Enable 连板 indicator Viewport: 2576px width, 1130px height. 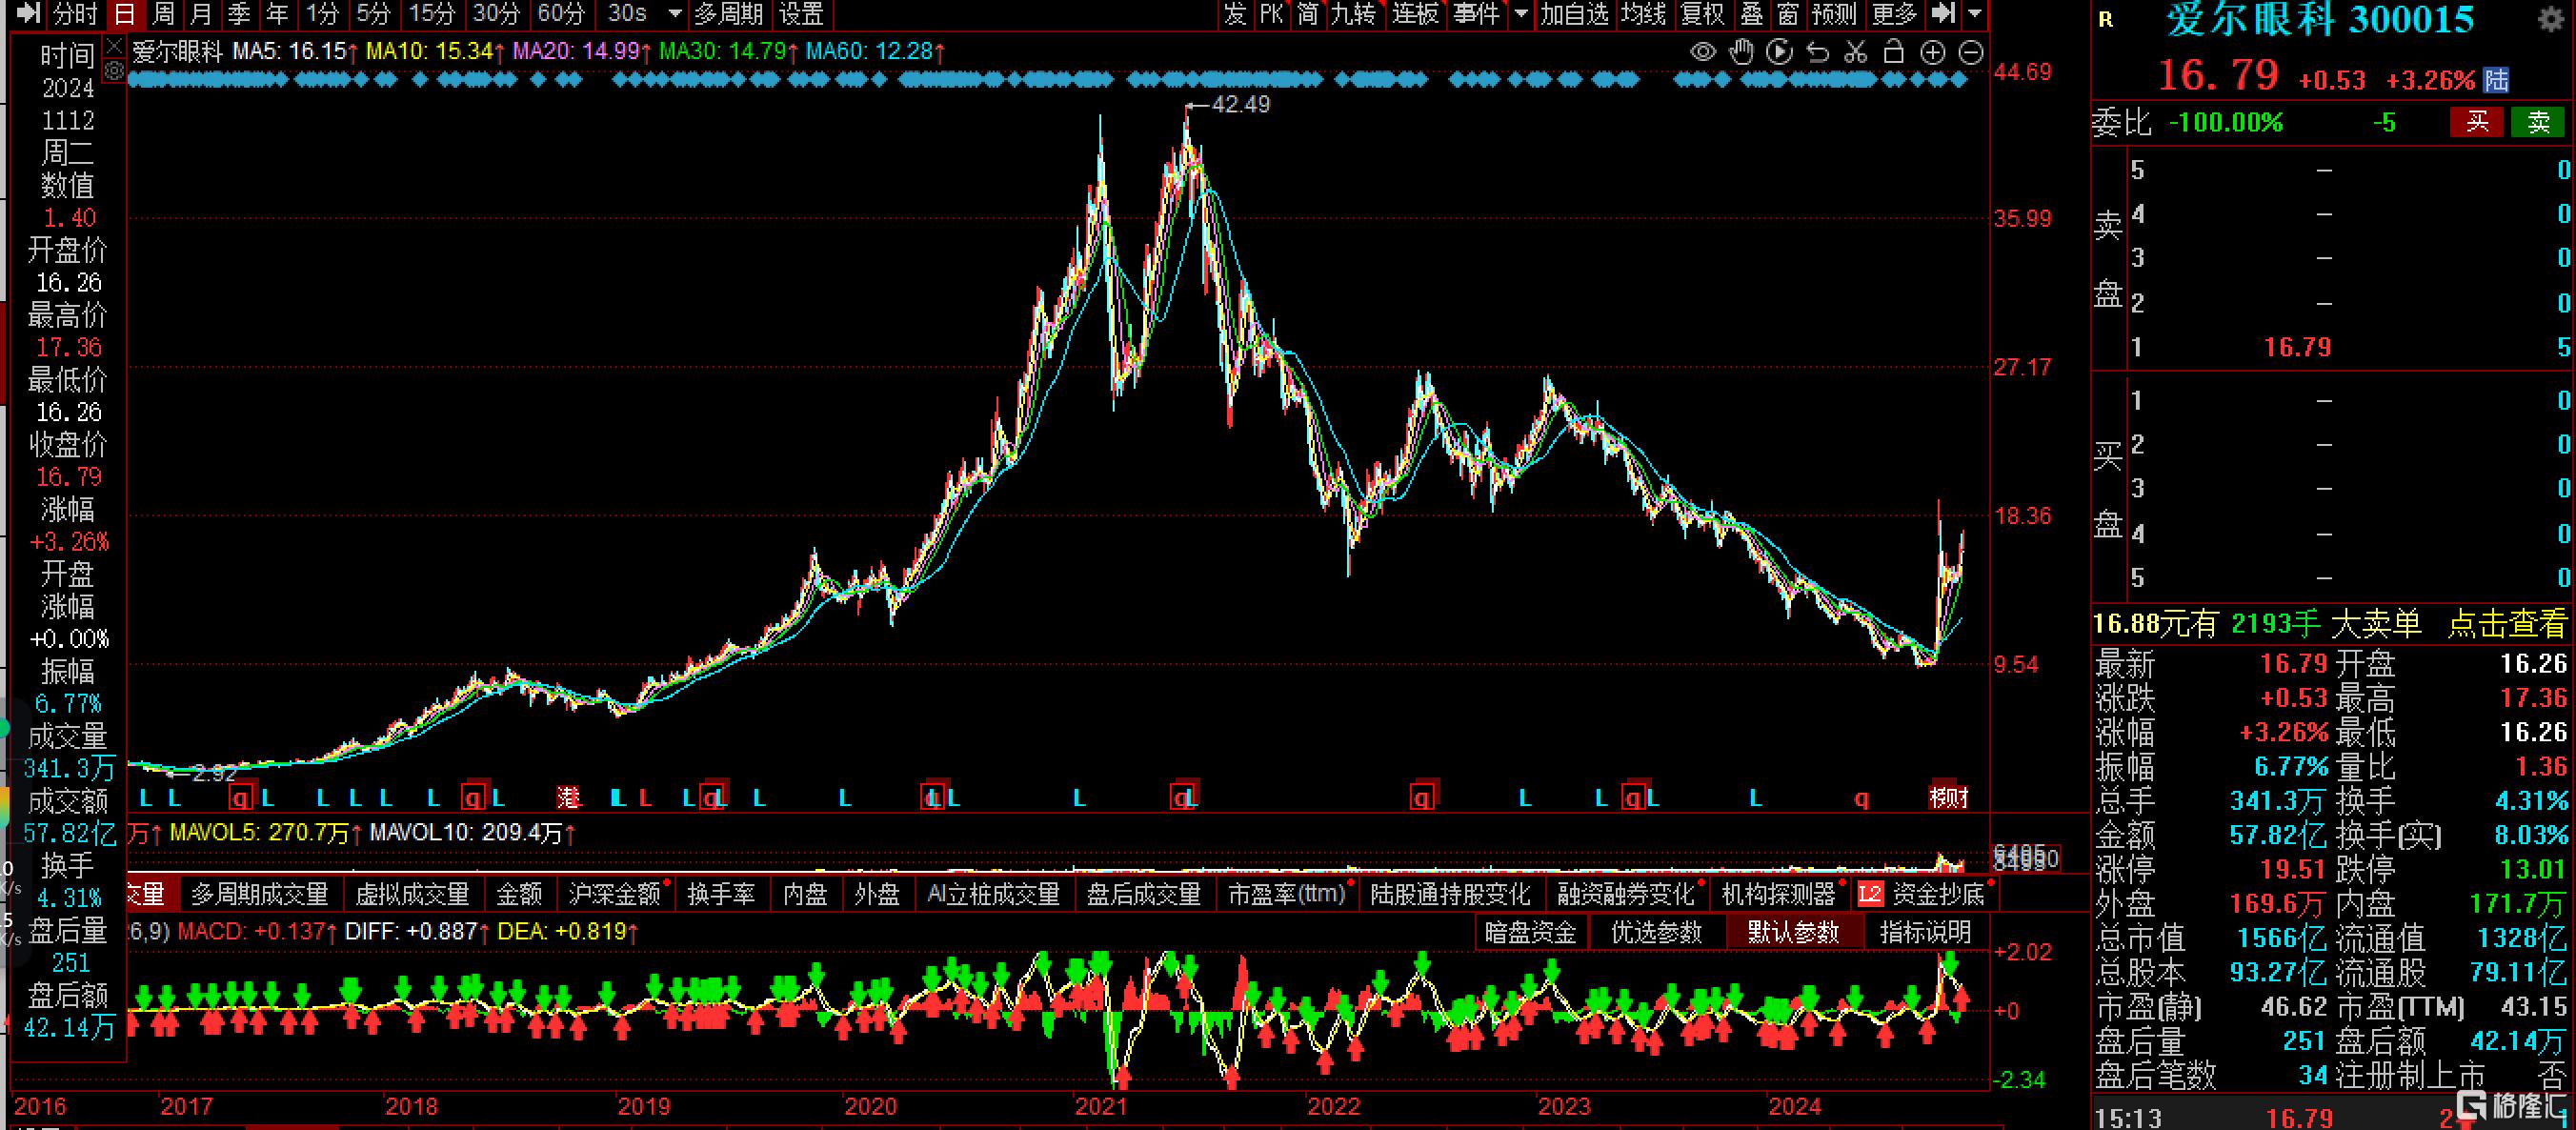point(1415,14)
